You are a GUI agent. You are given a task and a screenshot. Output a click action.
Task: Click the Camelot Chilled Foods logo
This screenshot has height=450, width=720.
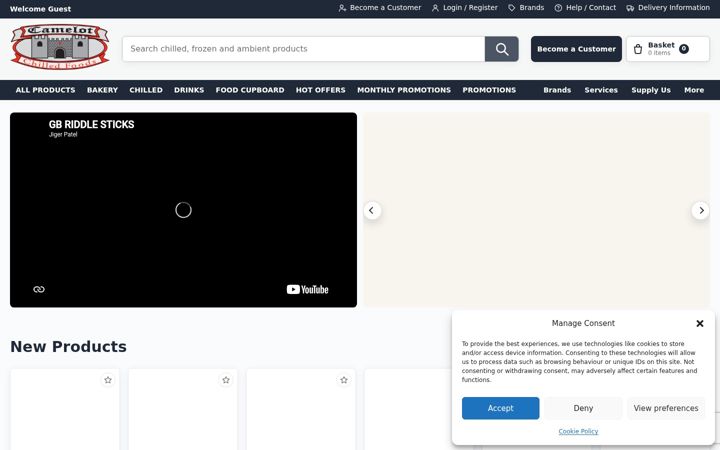(x=60, y=47)
